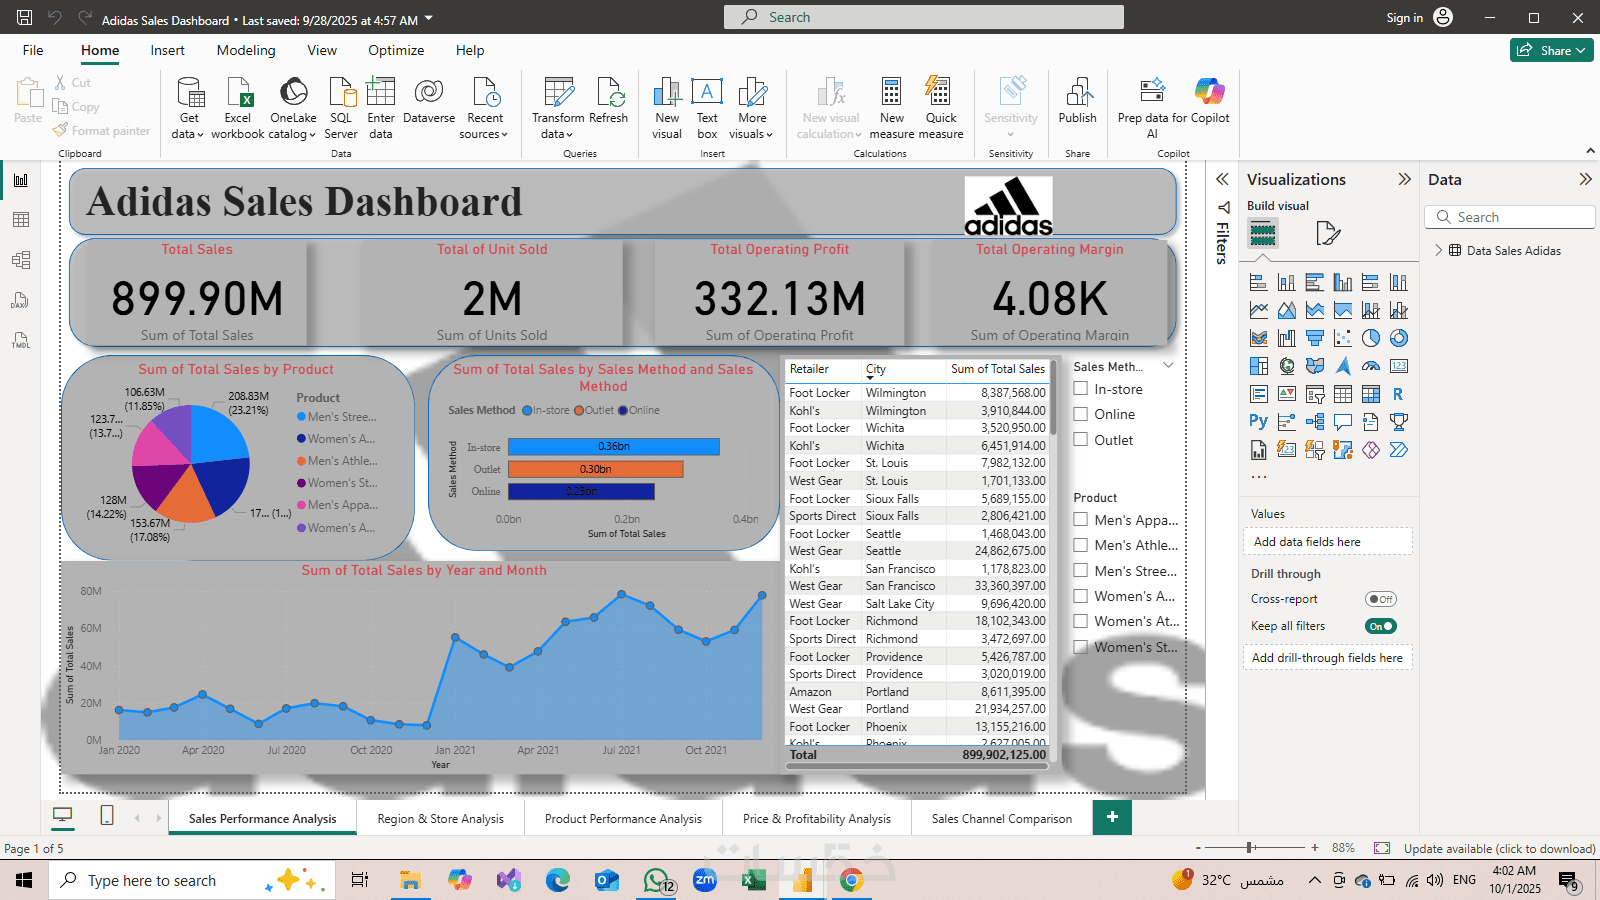The height and width of the screenshot is (900, 1600).
Task: Switch to the Insert ribbon tab
Action: pos(167,50)
